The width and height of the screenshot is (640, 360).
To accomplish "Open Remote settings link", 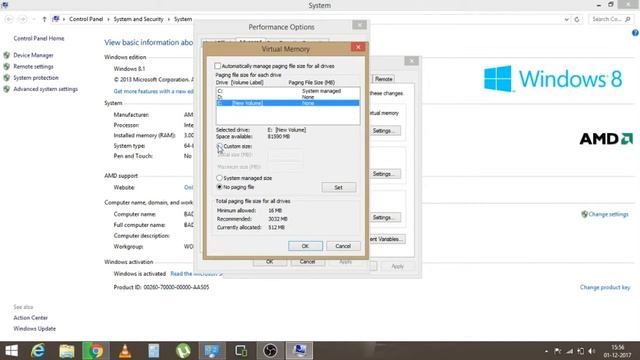I will (33, 67).
